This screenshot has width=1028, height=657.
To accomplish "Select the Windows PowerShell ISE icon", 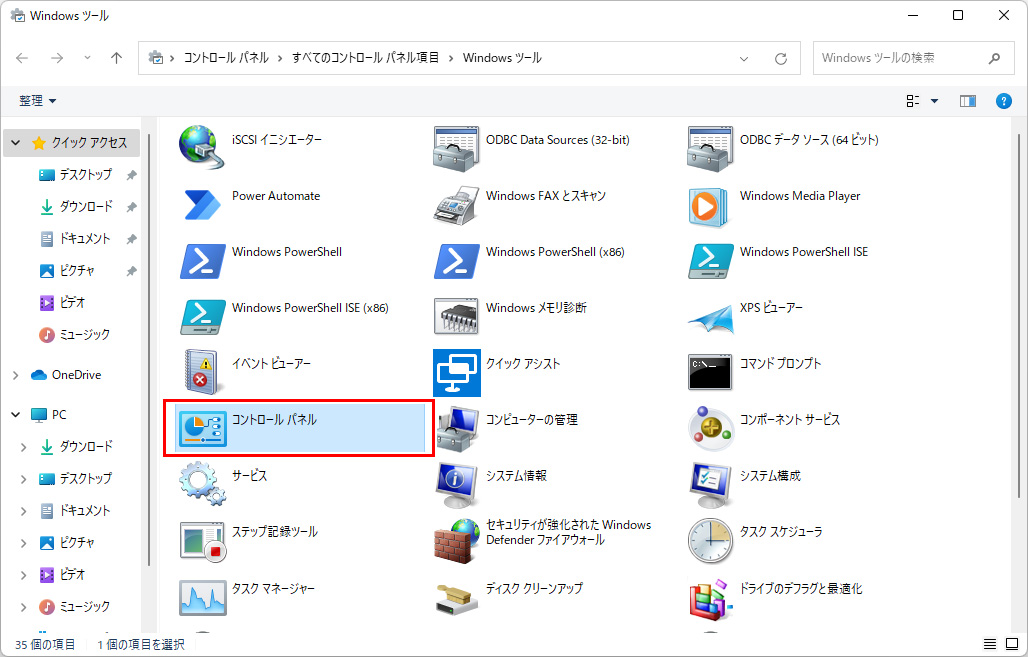I will click(711, 260).
